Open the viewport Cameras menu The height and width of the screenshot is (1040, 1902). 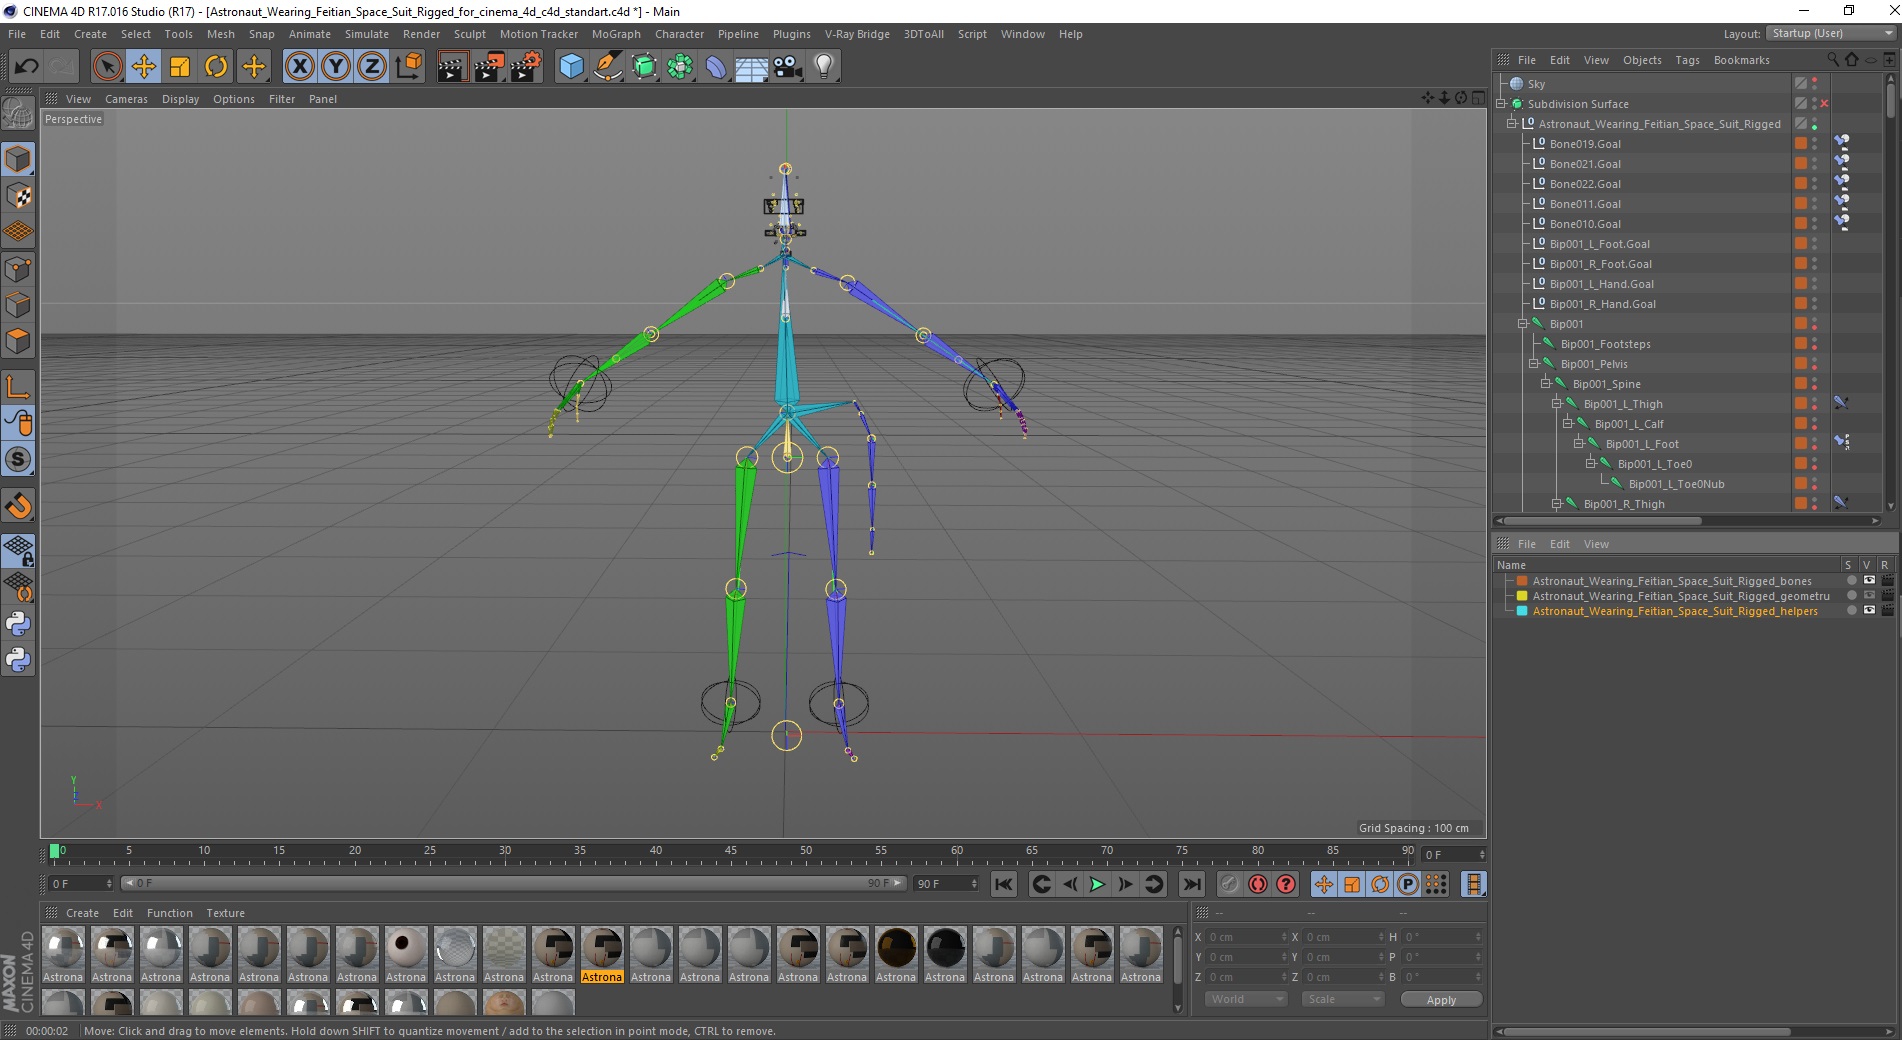click(x=126, y=99)
